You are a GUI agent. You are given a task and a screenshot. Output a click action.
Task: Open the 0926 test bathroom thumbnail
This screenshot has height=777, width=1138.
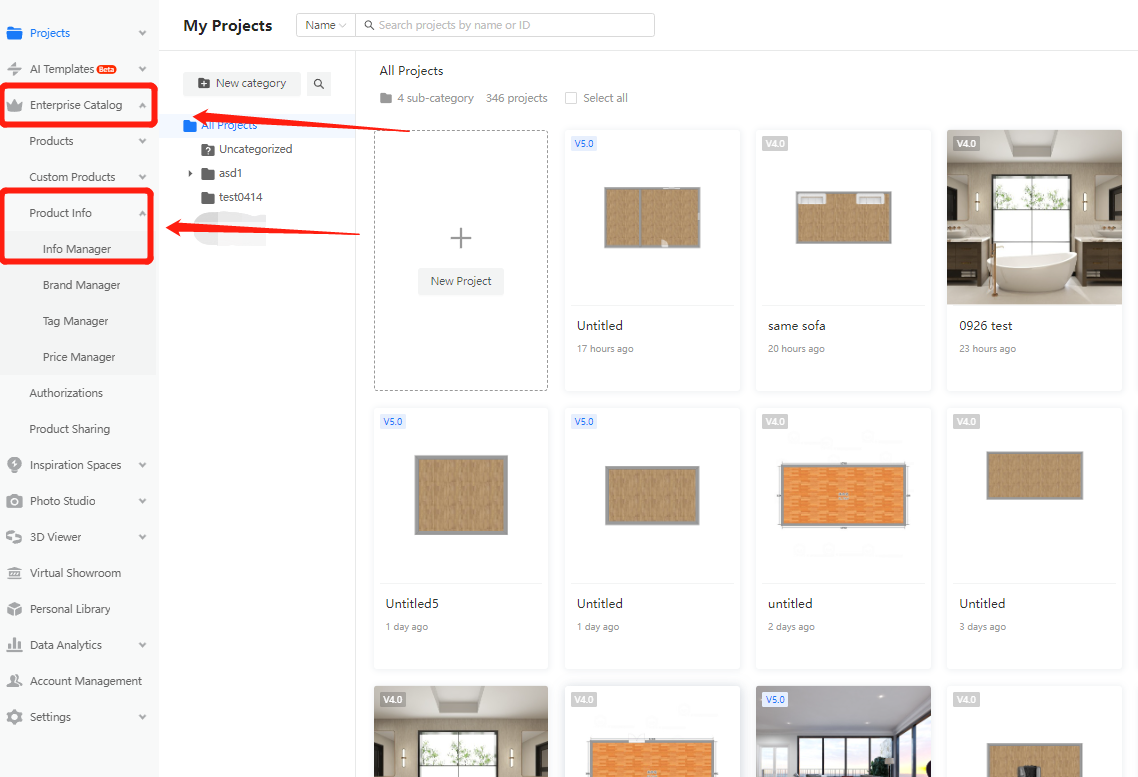(x=1034, y=217)
